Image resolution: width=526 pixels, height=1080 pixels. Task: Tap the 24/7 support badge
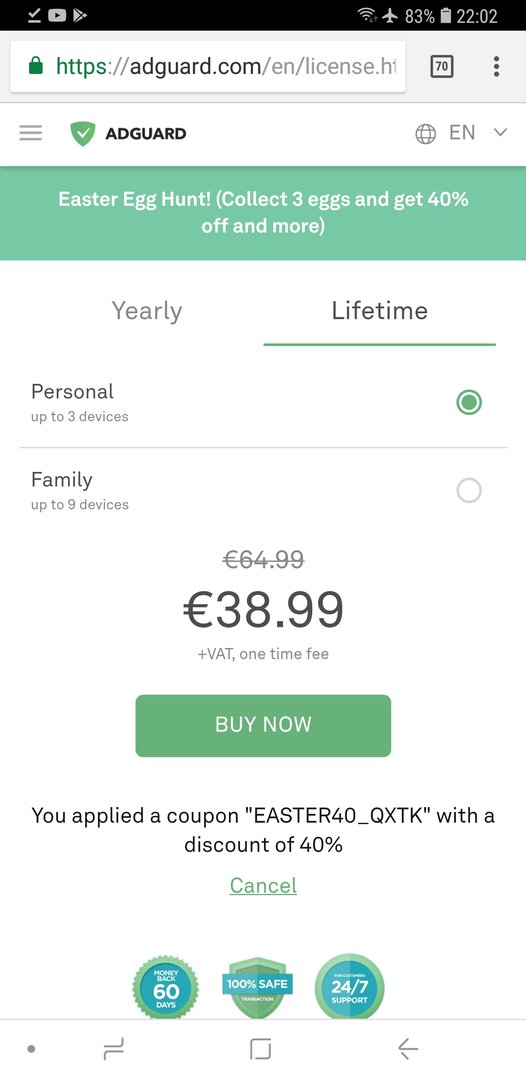coord(350,989)
